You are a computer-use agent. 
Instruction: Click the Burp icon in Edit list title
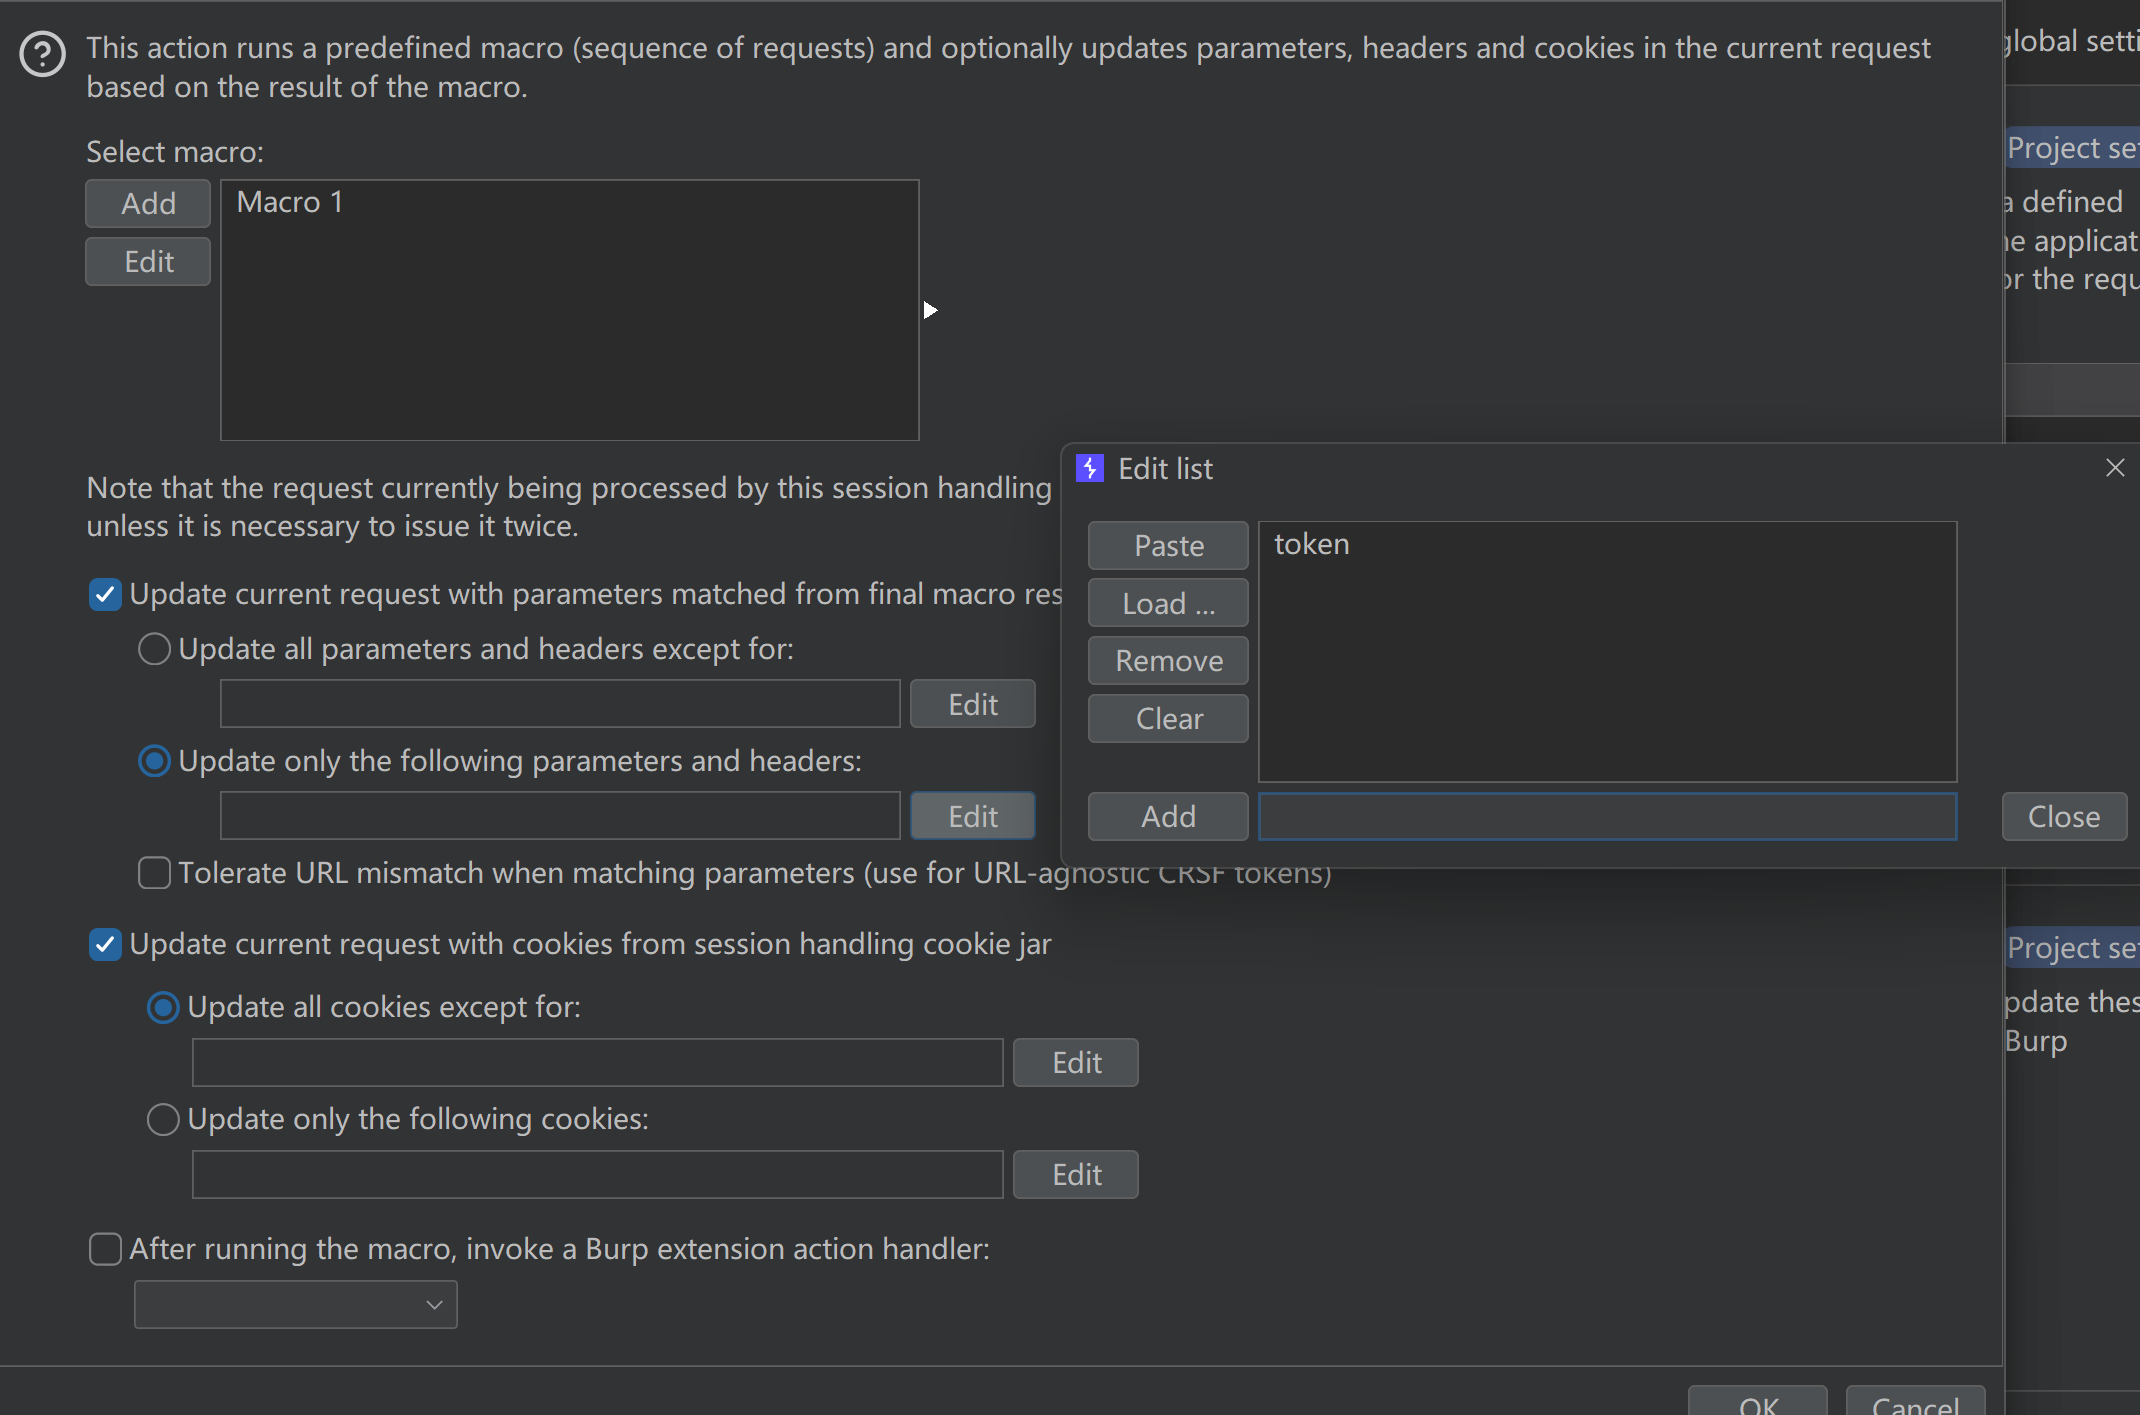pos(1089,468)
